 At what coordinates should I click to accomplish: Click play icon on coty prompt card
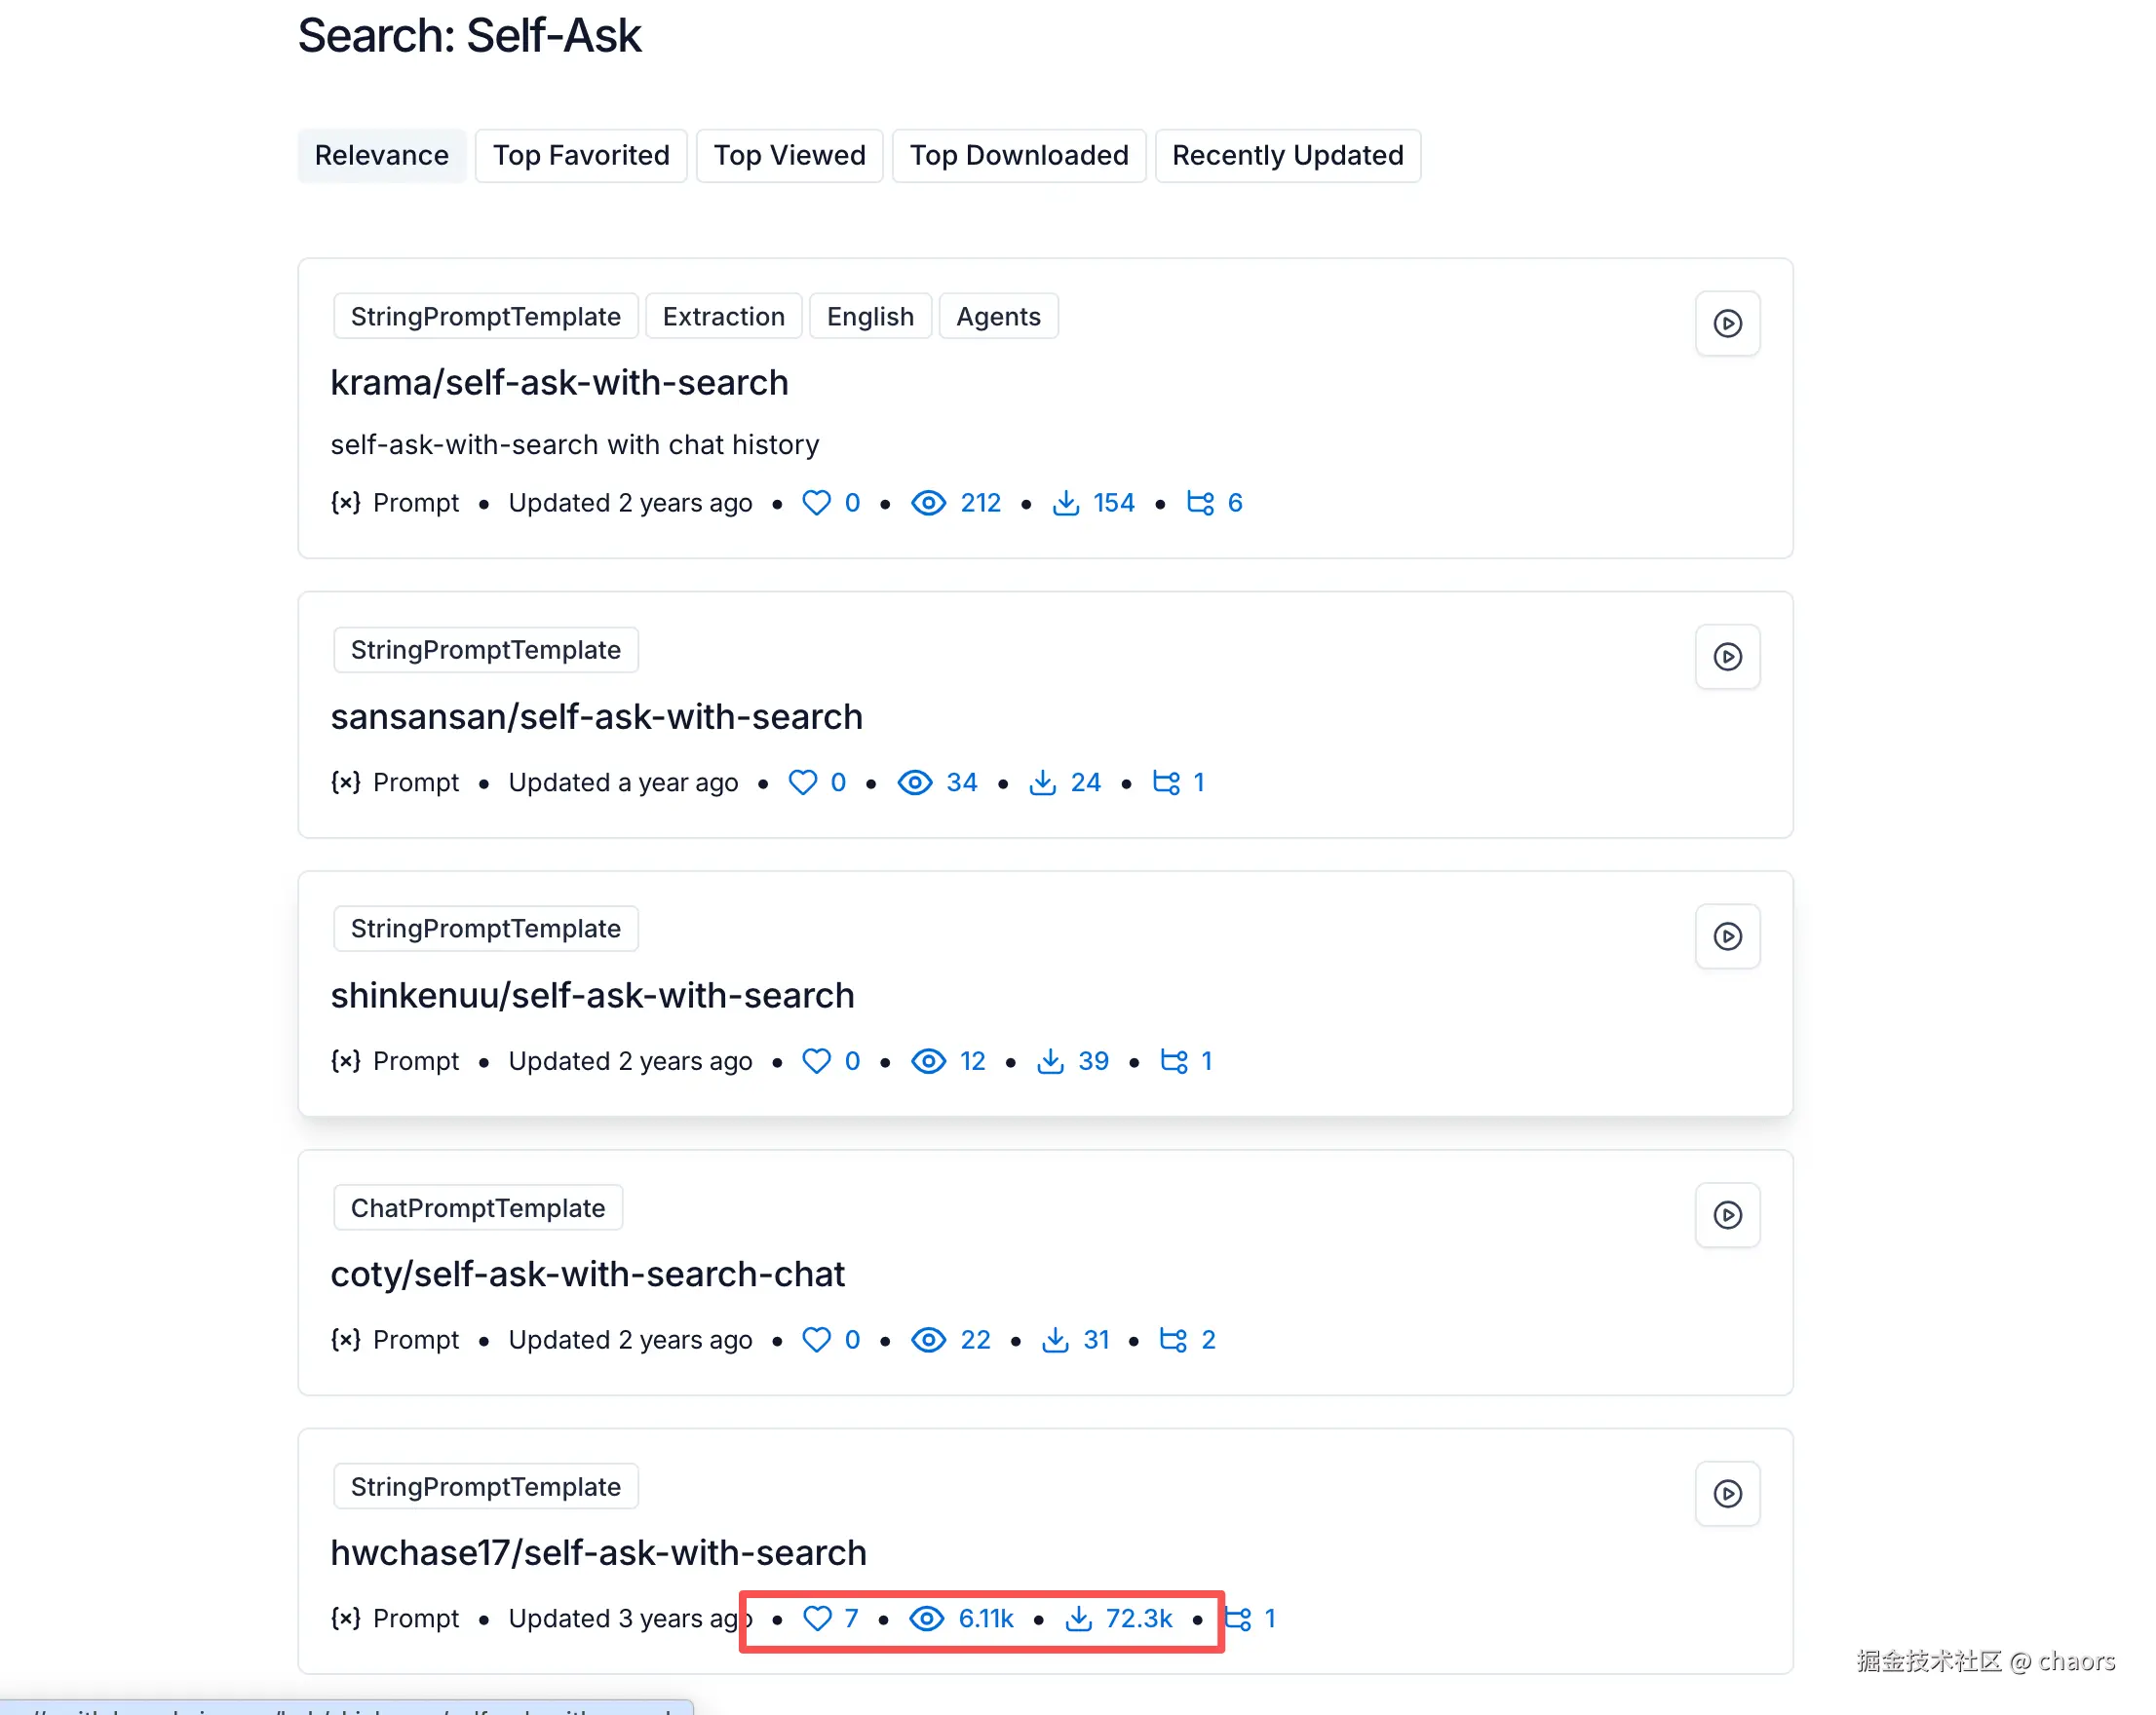click(1727, 1215)
